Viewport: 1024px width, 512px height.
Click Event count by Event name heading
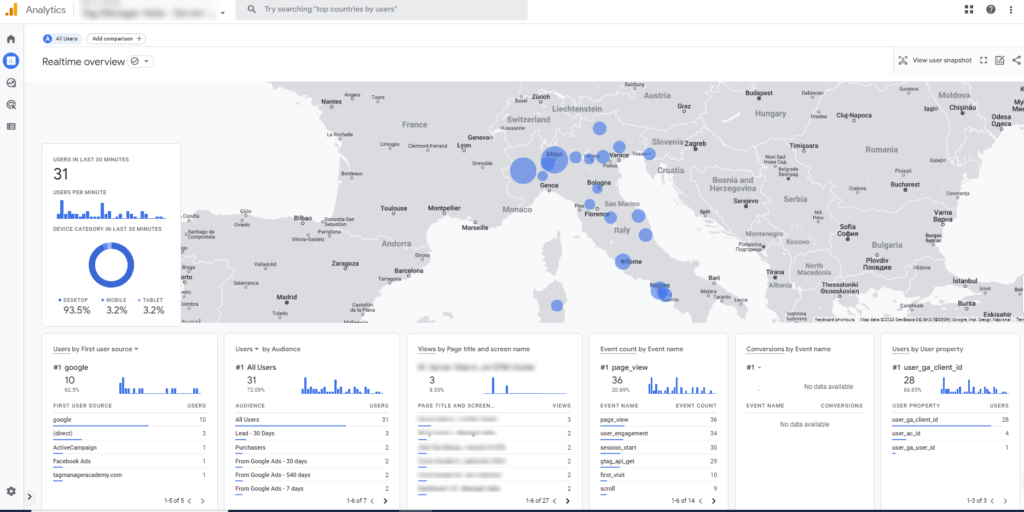(x=641, y=349)
